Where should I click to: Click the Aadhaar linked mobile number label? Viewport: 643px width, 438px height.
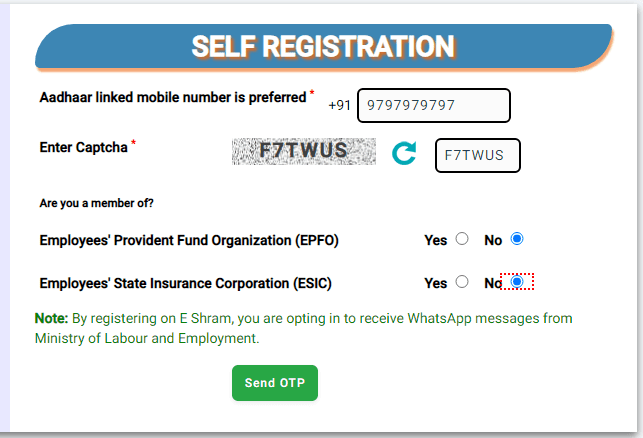(x=173, y=98)
